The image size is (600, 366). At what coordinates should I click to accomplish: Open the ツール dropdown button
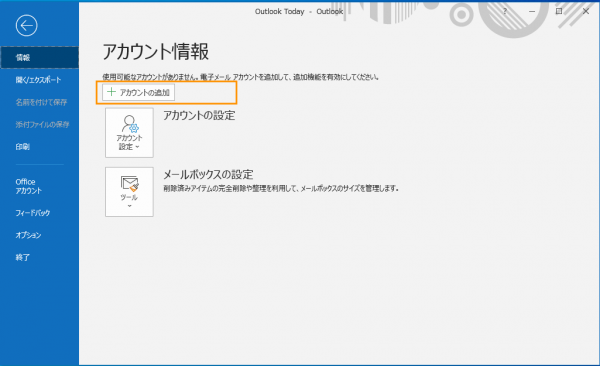click(129, 192)
